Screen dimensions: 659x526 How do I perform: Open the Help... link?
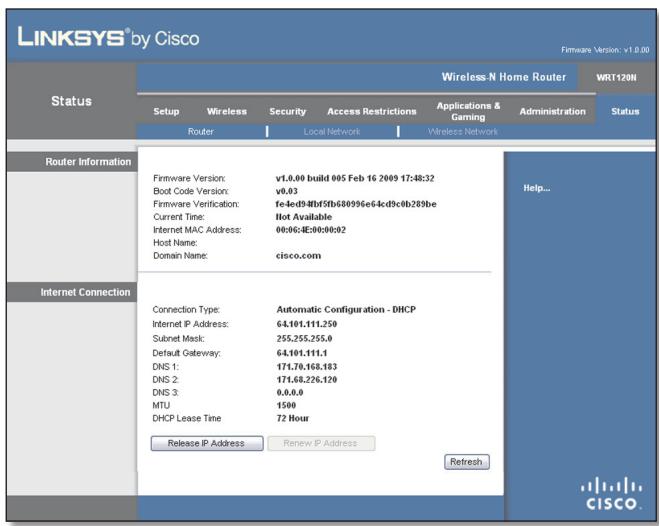pos(536,188)
